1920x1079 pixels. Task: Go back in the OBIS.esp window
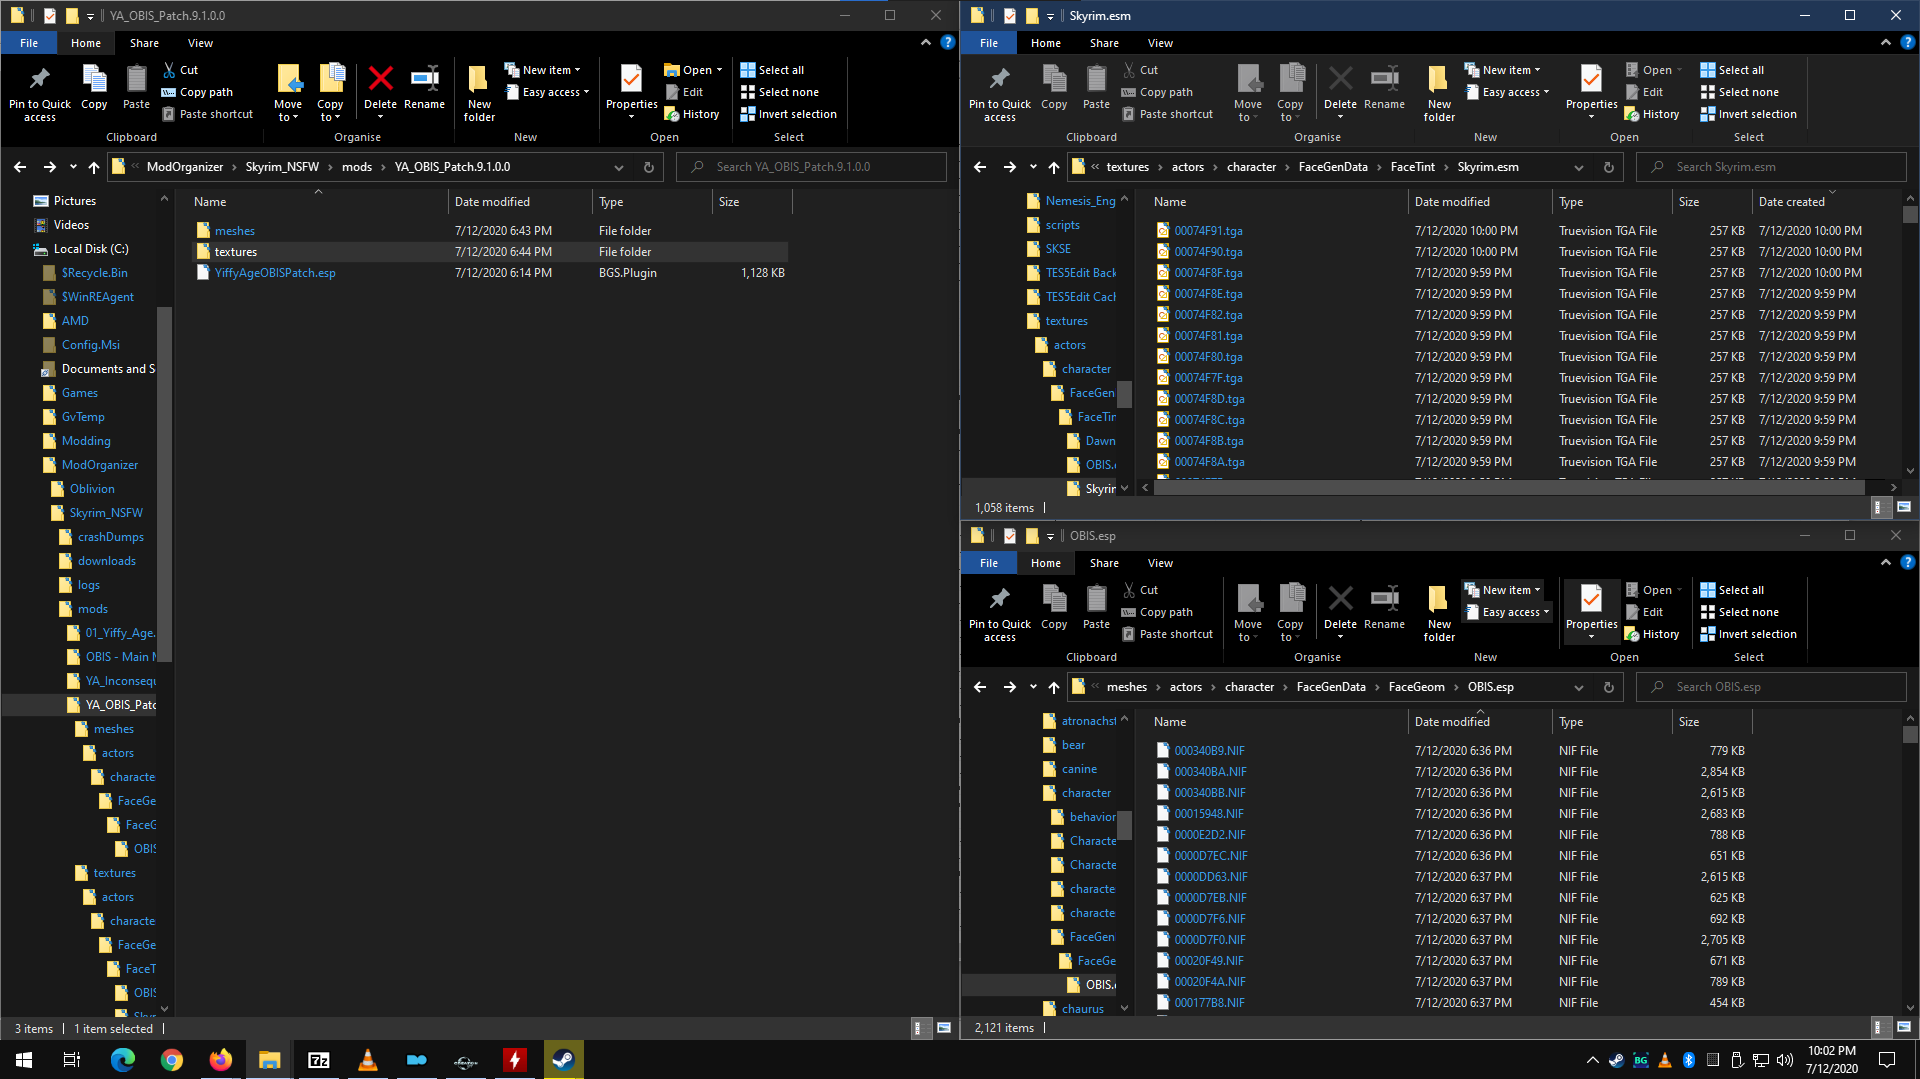980,687
